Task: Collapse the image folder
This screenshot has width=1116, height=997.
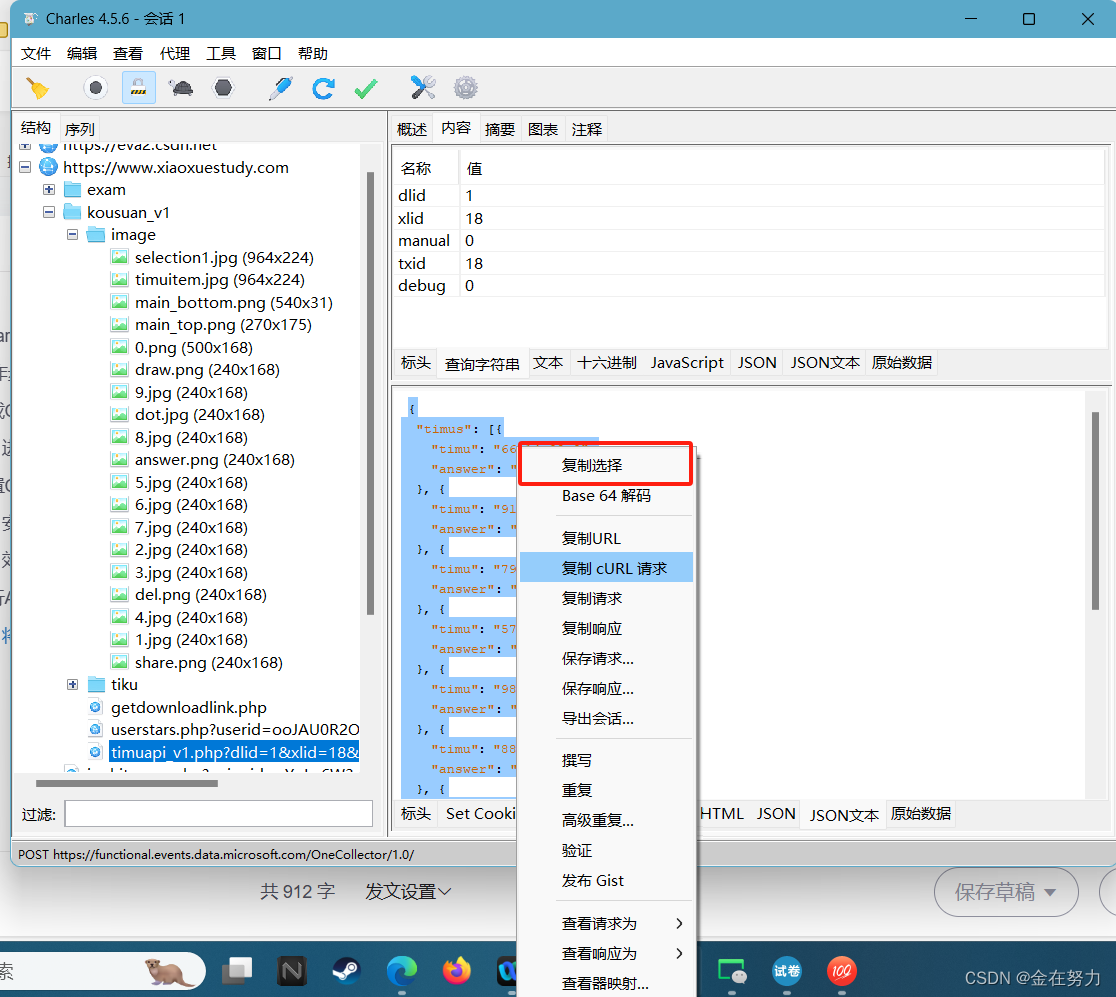Action: pyautogui.click(x=73, y=234)
